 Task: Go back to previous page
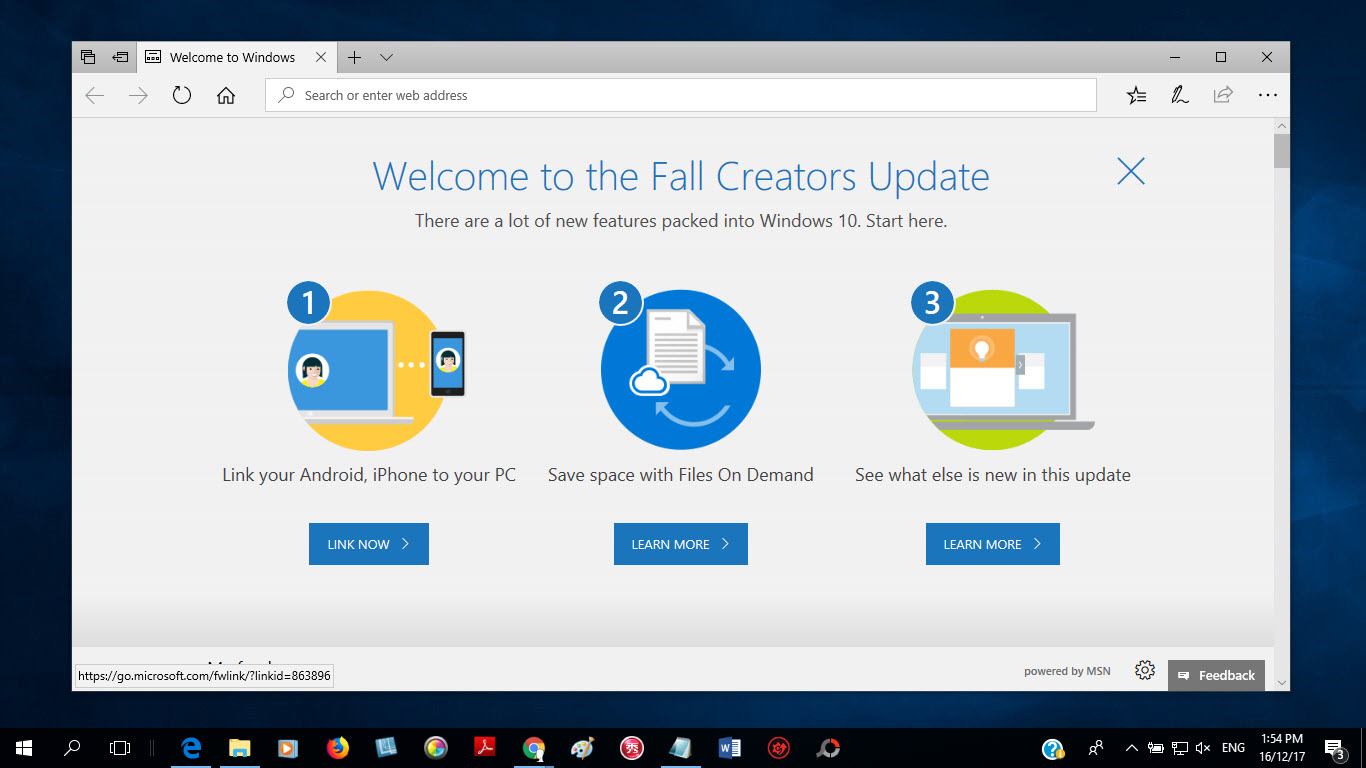[x=94, y=95]
